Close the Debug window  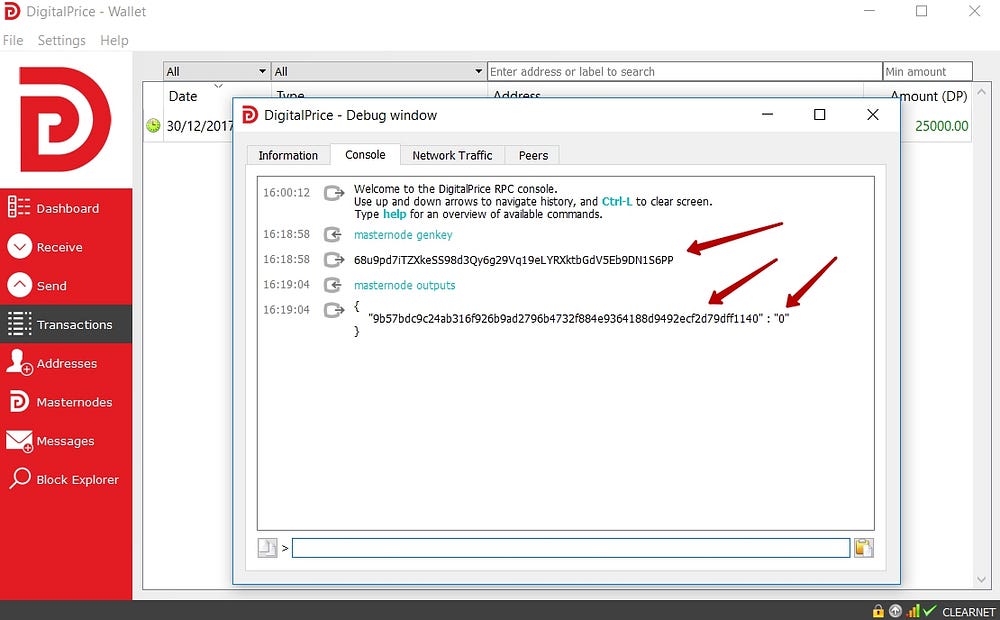click(x=872, y=114)
